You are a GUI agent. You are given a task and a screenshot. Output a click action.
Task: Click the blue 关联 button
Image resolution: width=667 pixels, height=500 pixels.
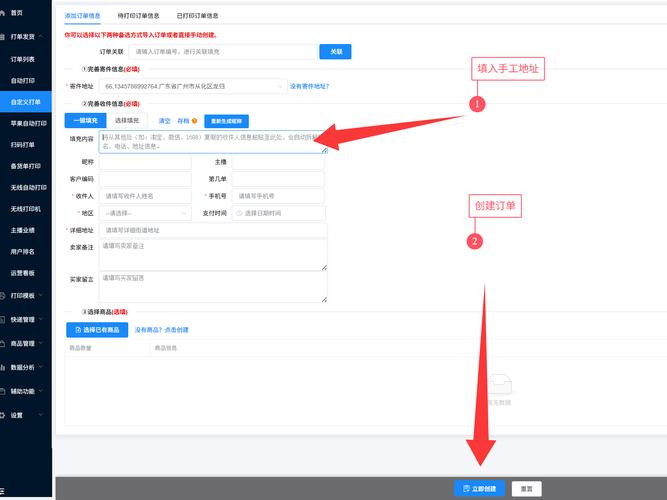[335, 51]
